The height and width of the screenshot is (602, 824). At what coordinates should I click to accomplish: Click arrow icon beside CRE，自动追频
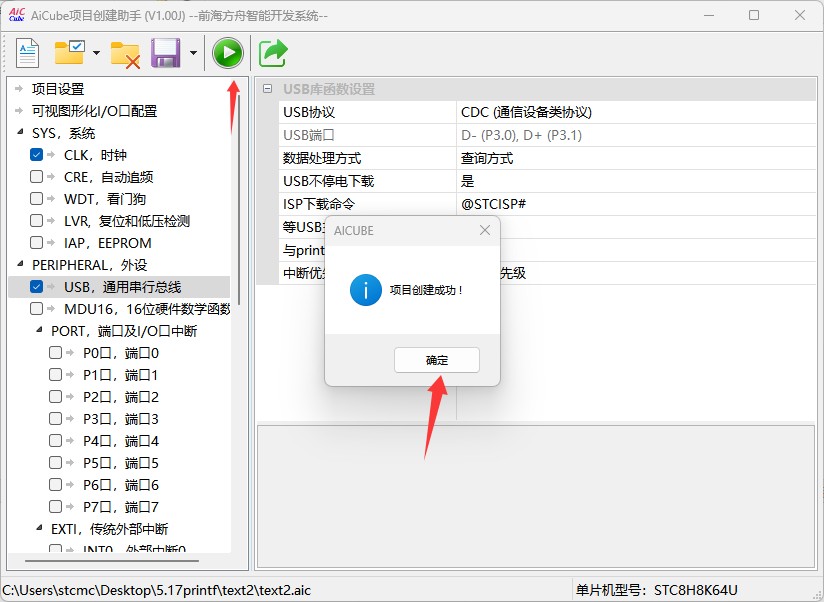(51, 177)
